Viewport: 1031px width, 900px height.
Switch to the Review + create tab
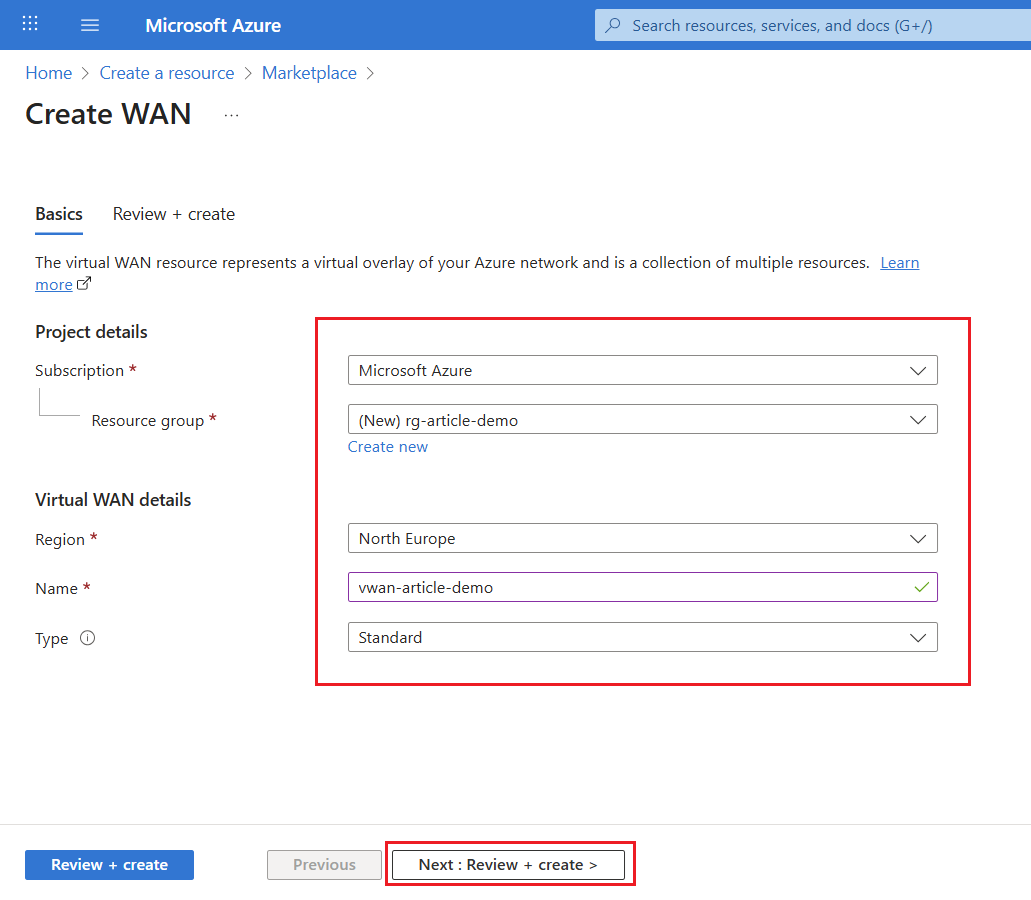pos(174,214)
